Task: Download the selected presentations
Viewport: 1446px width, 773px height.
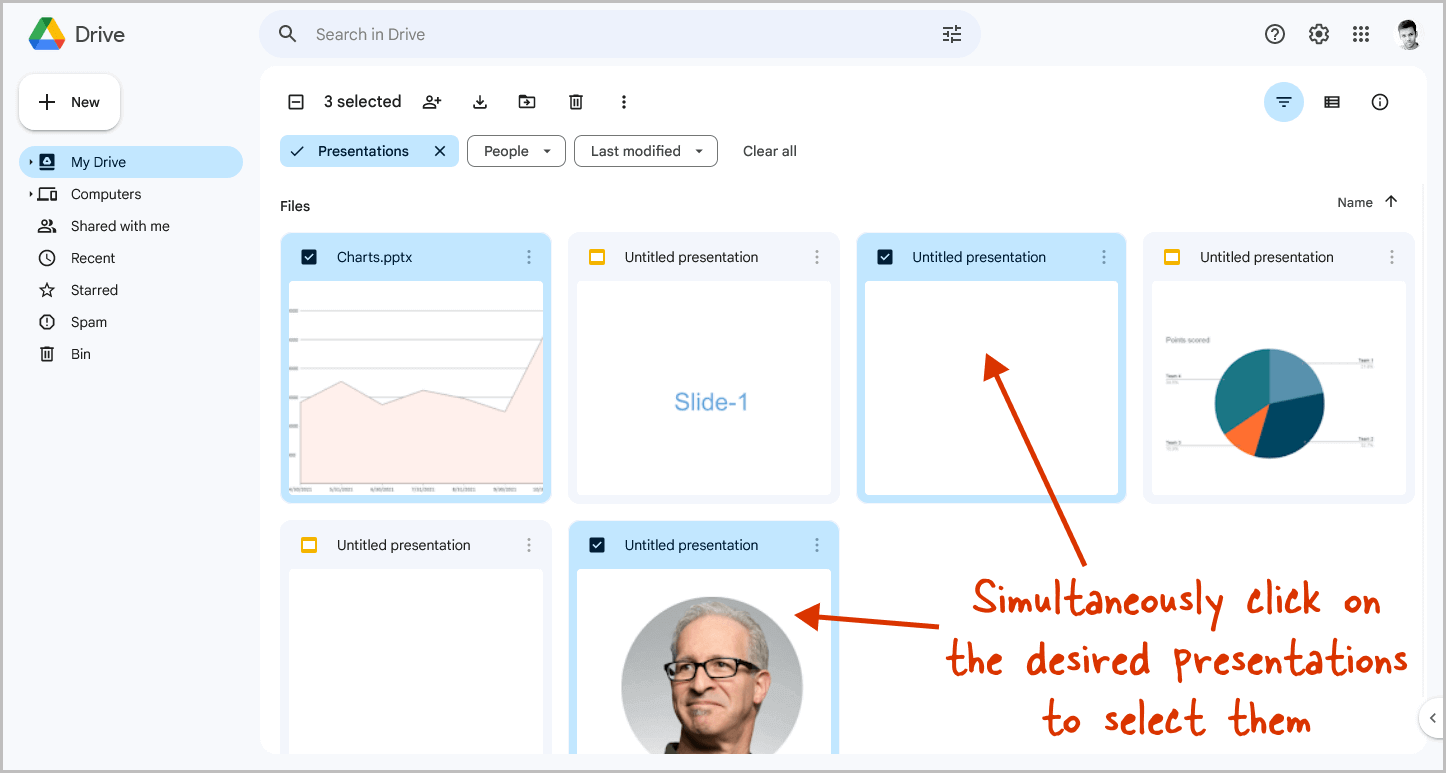Action: (x=480, y=101)
